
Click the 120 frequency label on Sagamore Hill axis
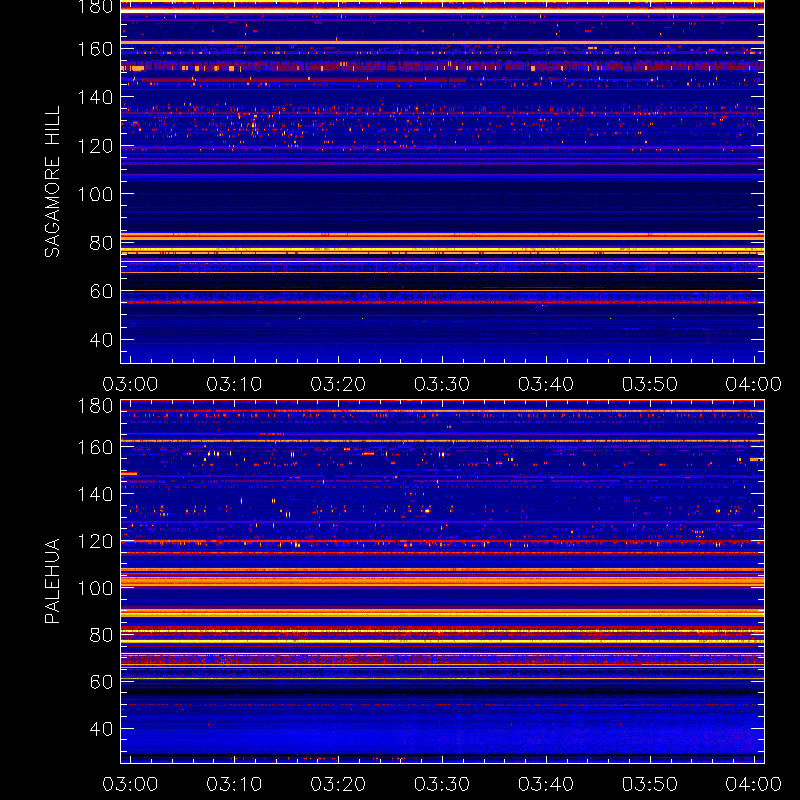tap(95, 146)
